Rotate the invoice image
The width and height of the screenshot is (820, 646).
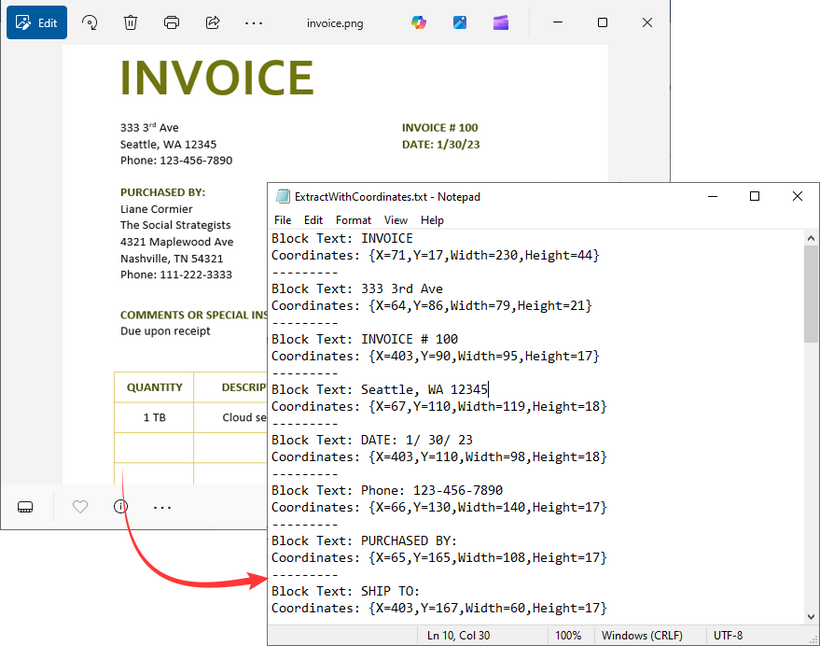click(x=90, y=22)
